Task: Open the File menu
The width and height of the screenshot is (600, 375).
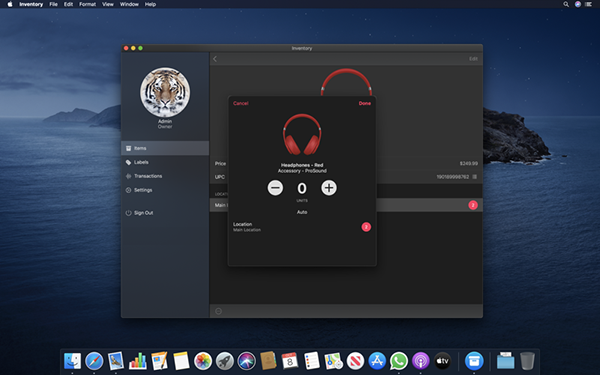Action: 54,4
